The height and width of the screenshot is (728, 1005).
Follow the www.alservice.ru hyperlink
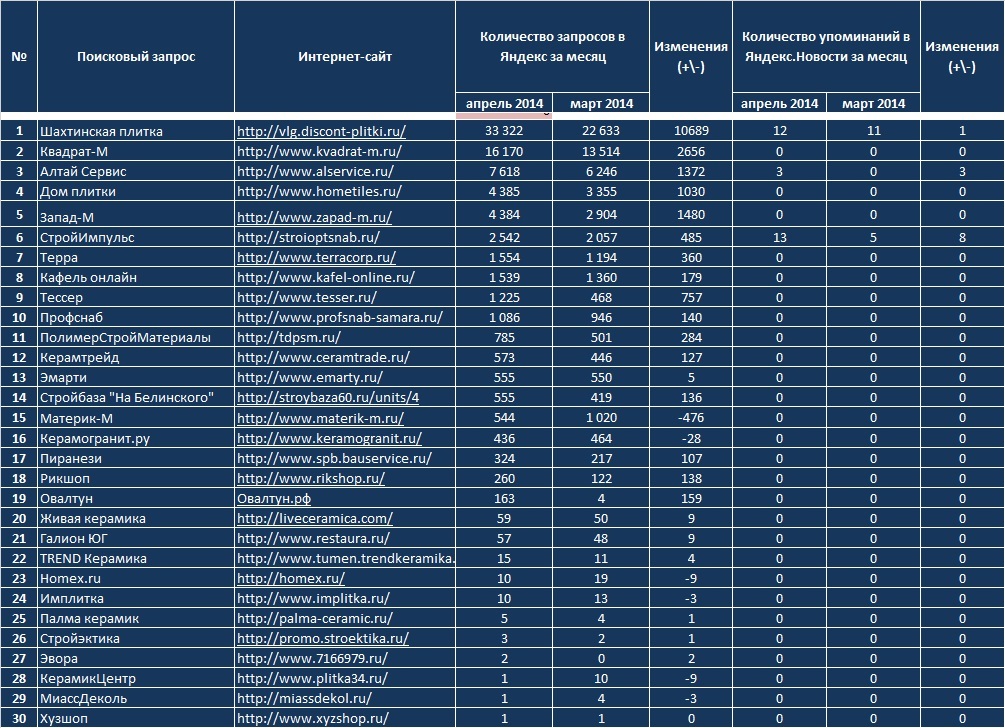[315, 171]
